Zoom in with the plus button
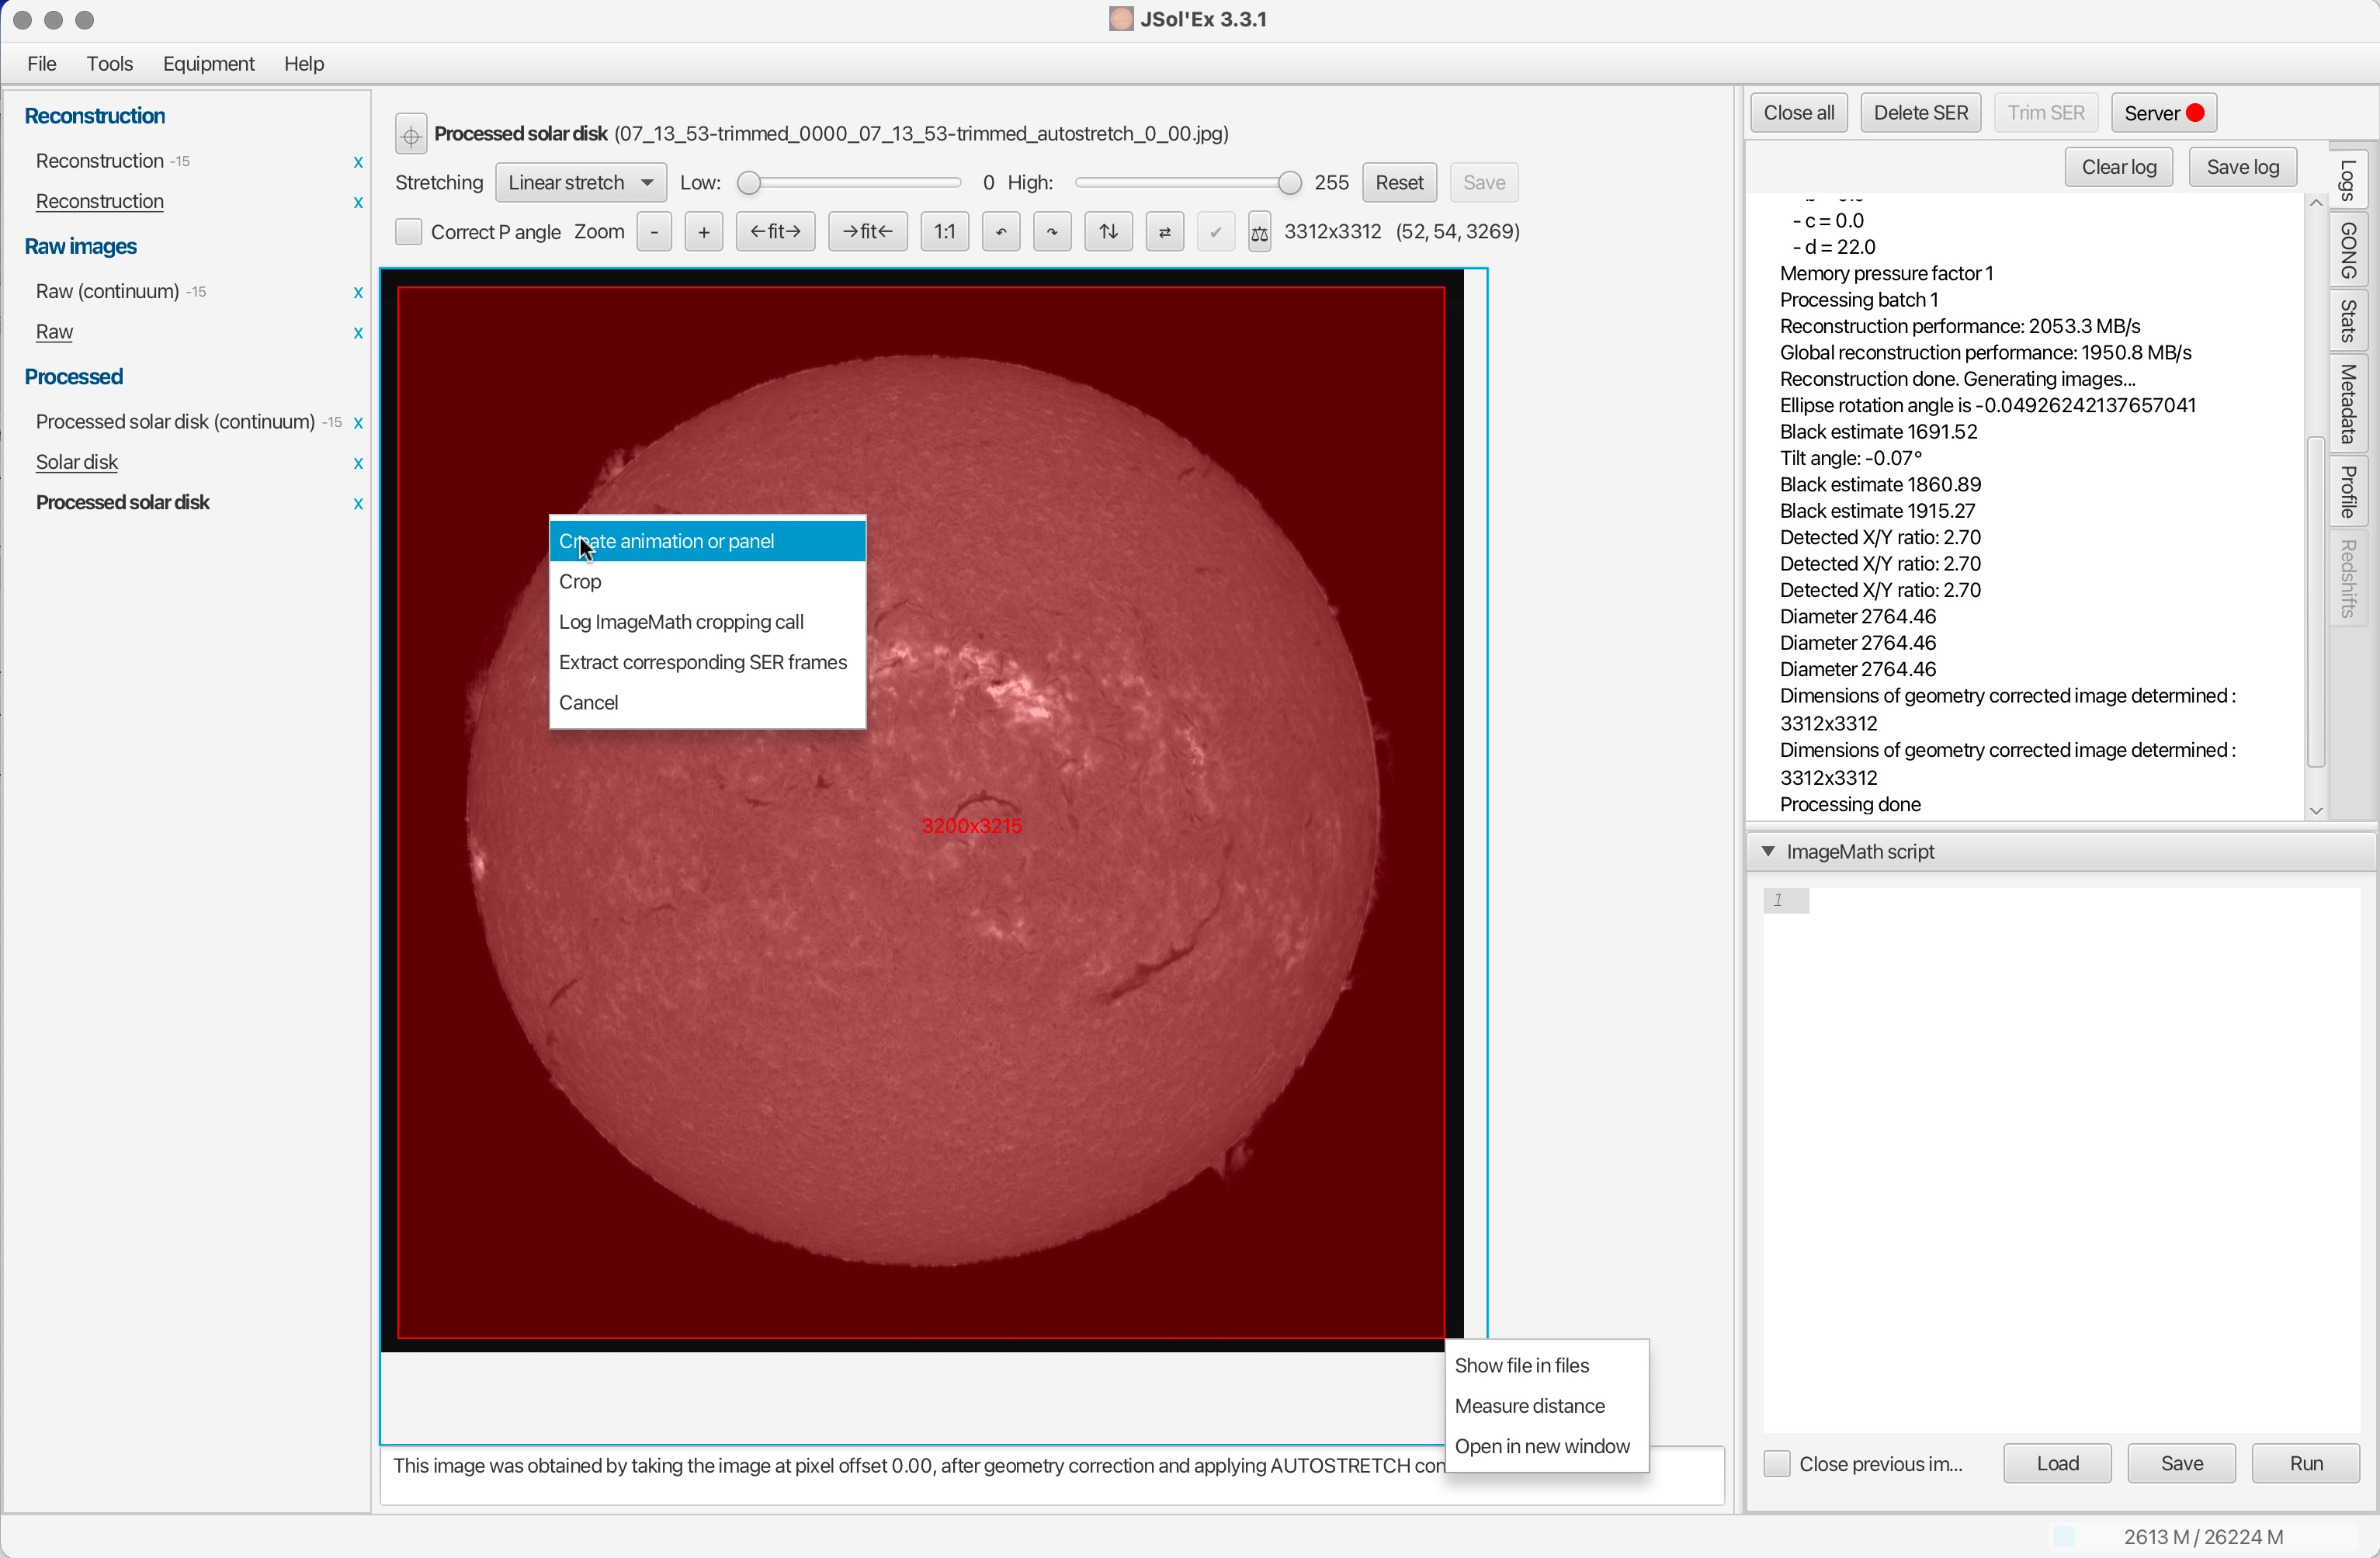This screenshot has height=1558, width=2380. 703,232
